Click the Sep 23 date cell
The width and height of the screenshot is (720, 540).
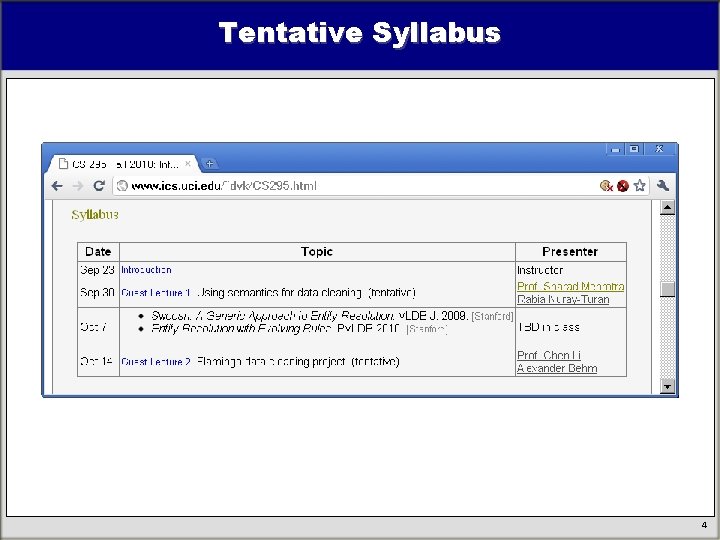[x=97, y=270]
